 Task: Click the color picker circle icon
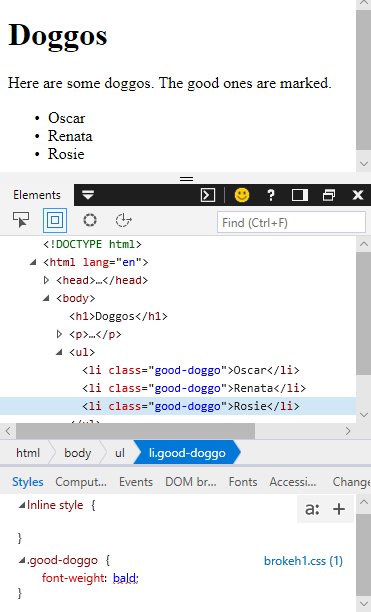pos(90,220)
